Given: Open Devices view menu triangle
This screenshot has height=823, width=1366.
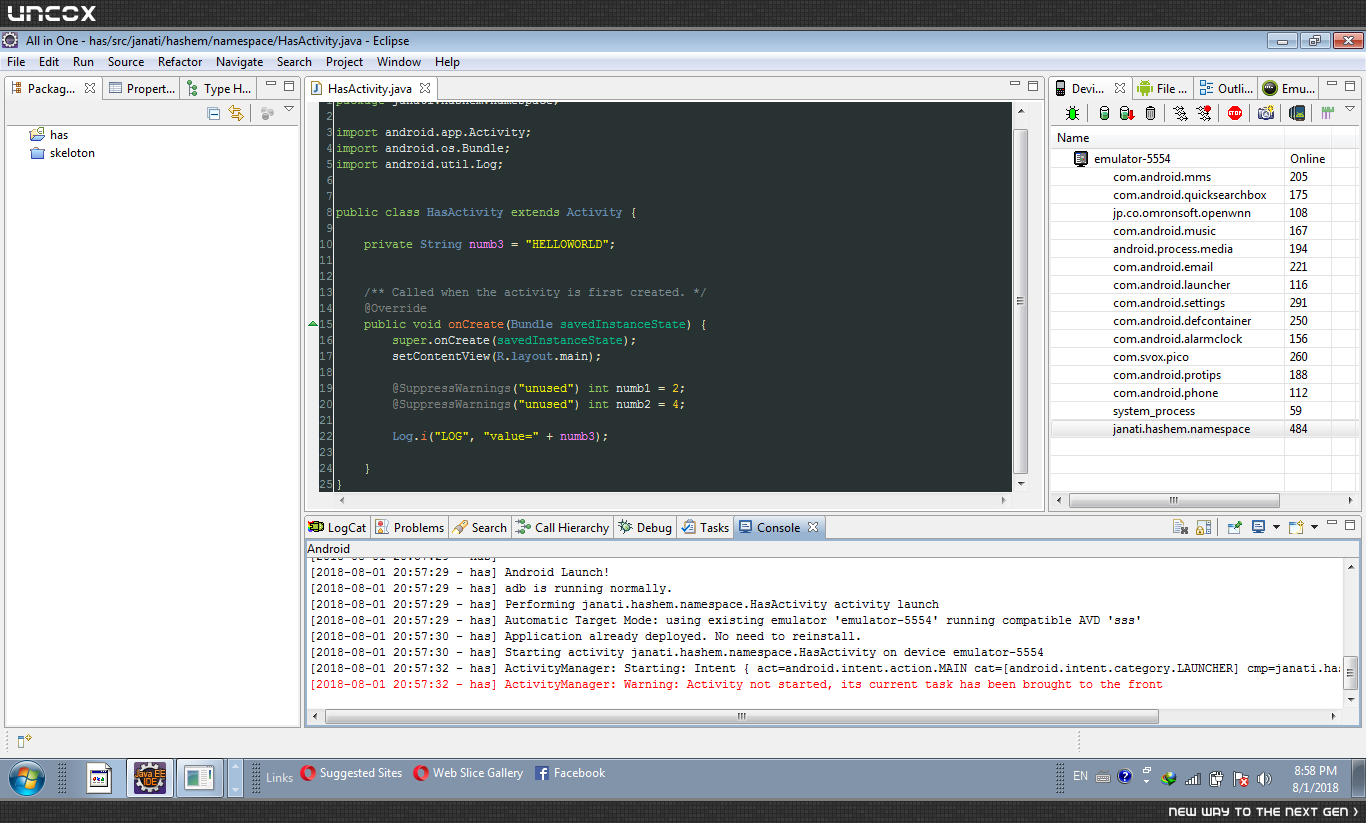Looking at the screenshot, I should [1350, 110].
